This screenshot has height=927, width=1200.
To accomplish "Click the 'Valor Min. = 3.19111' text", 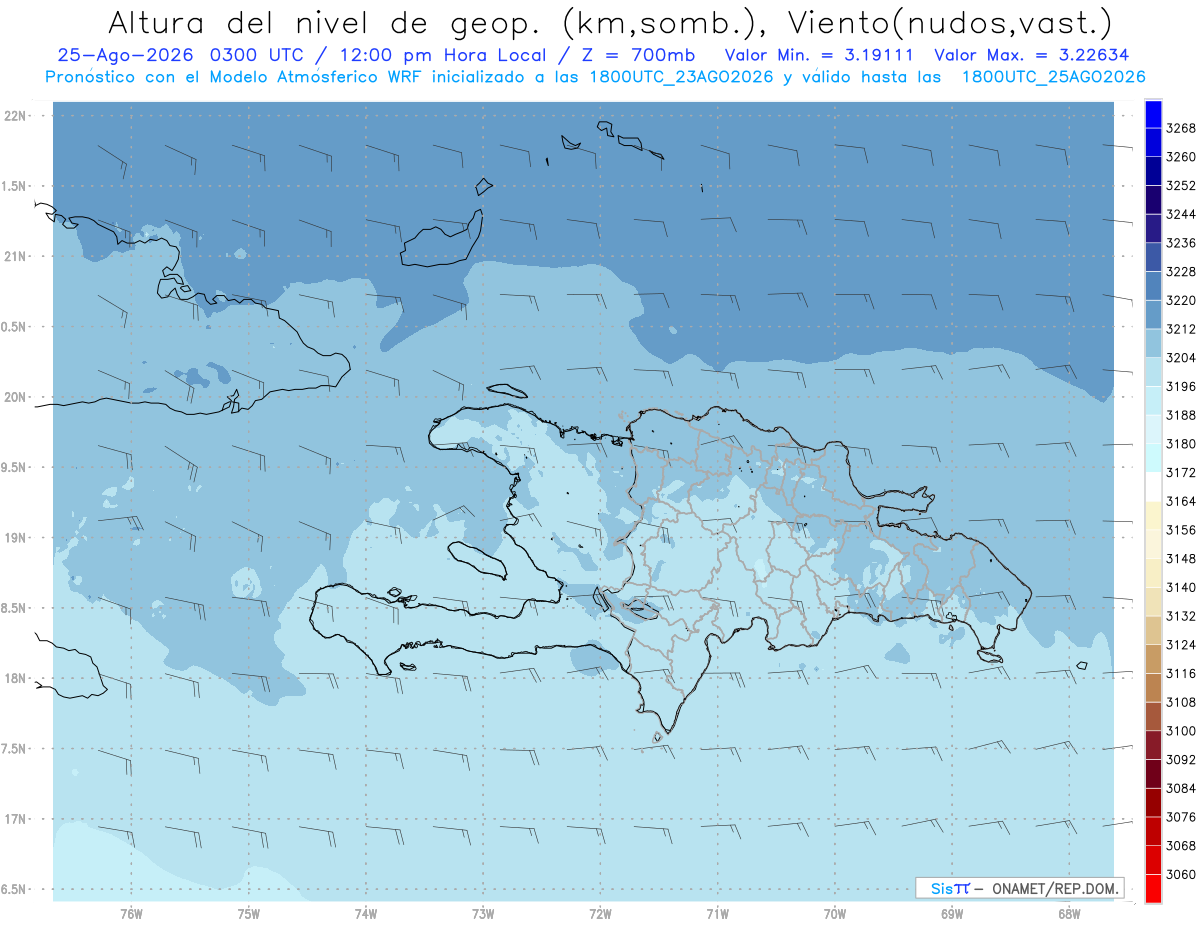I will point(819,56).
